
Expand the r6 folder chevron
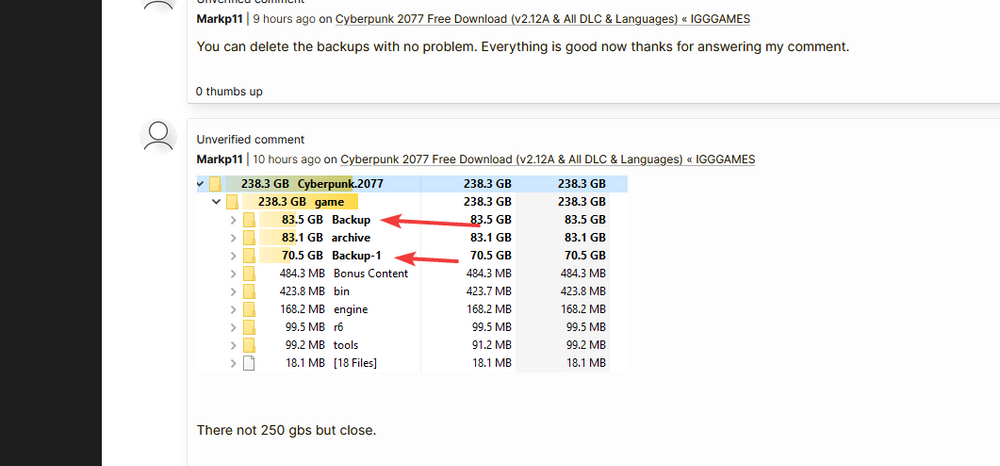point(233,327)
